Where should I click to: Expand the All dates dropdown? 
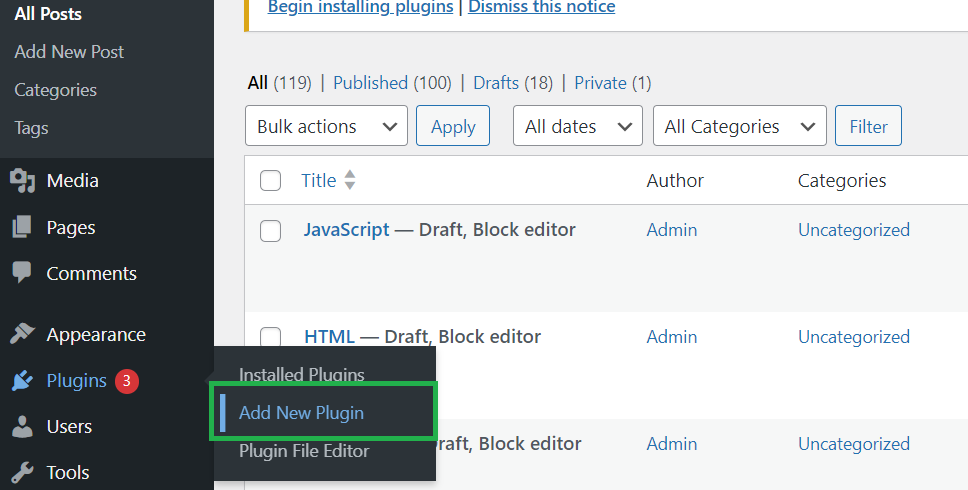(577, 127)
